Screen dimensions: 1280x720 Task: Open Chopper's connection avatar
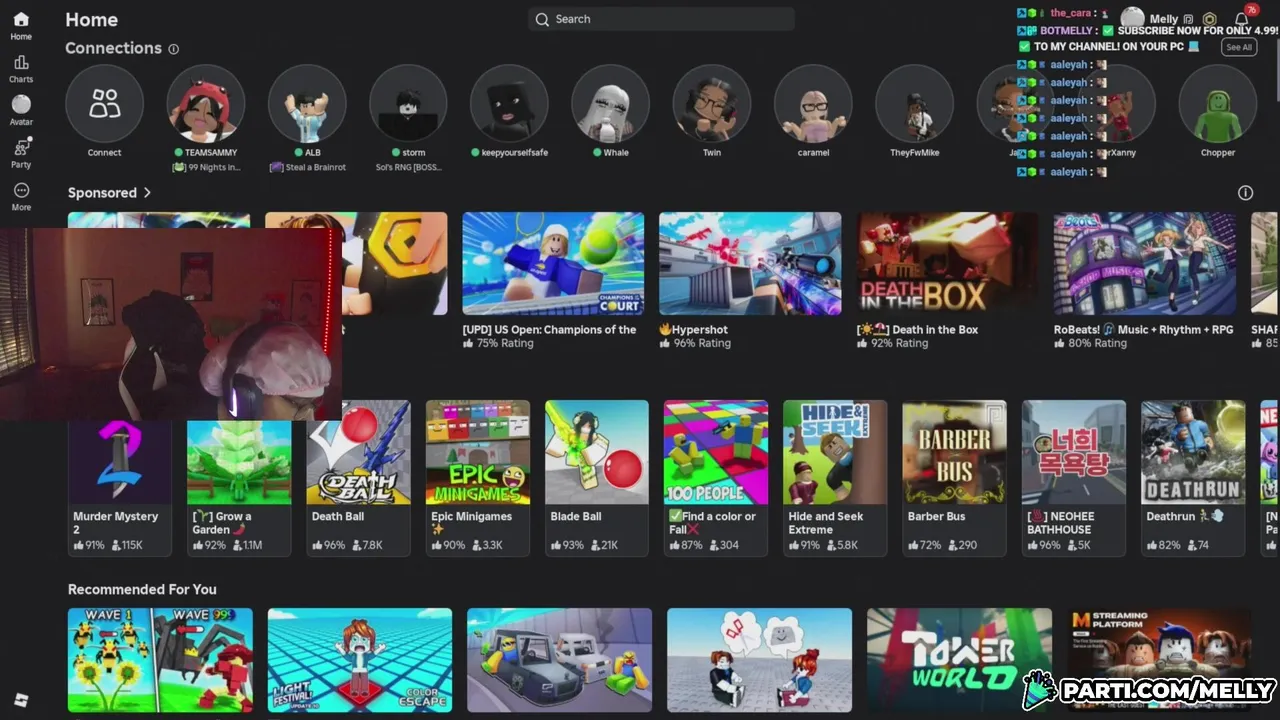[1217, 104]
